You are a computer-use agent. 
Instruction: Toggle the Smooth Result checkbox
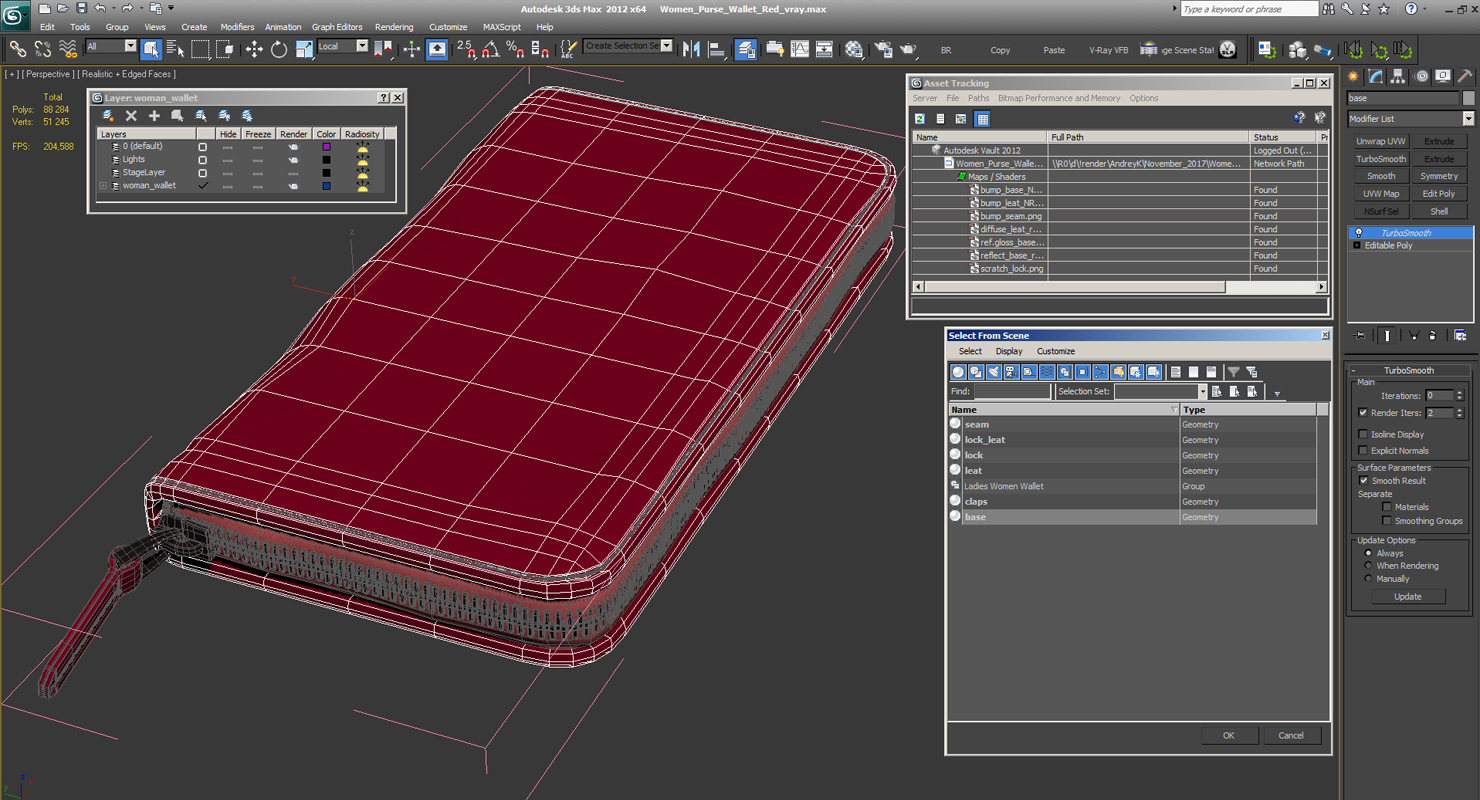[1363, 480]
